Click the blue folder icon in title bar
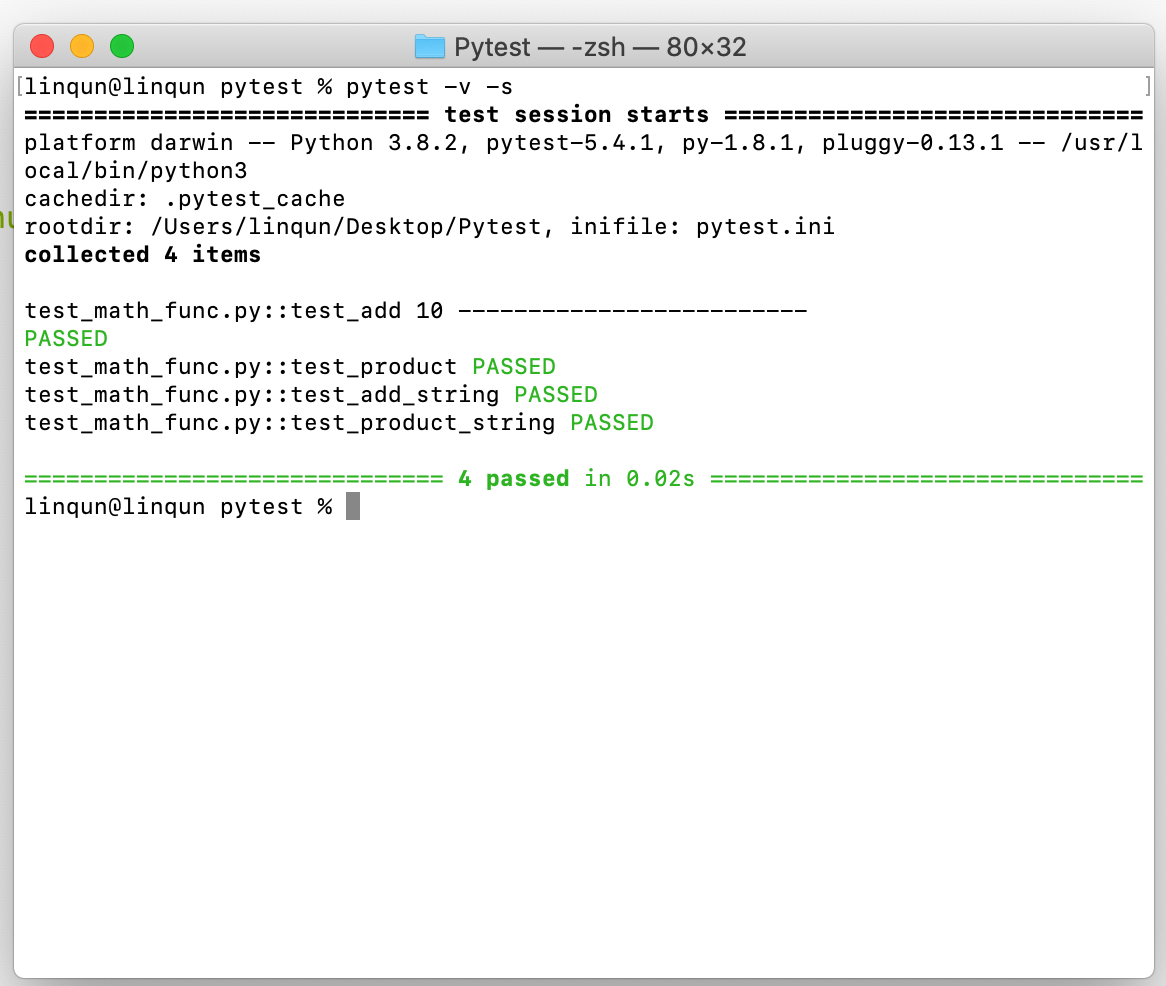The width and height of the screenshot is (1166, 986). (429, 46)
